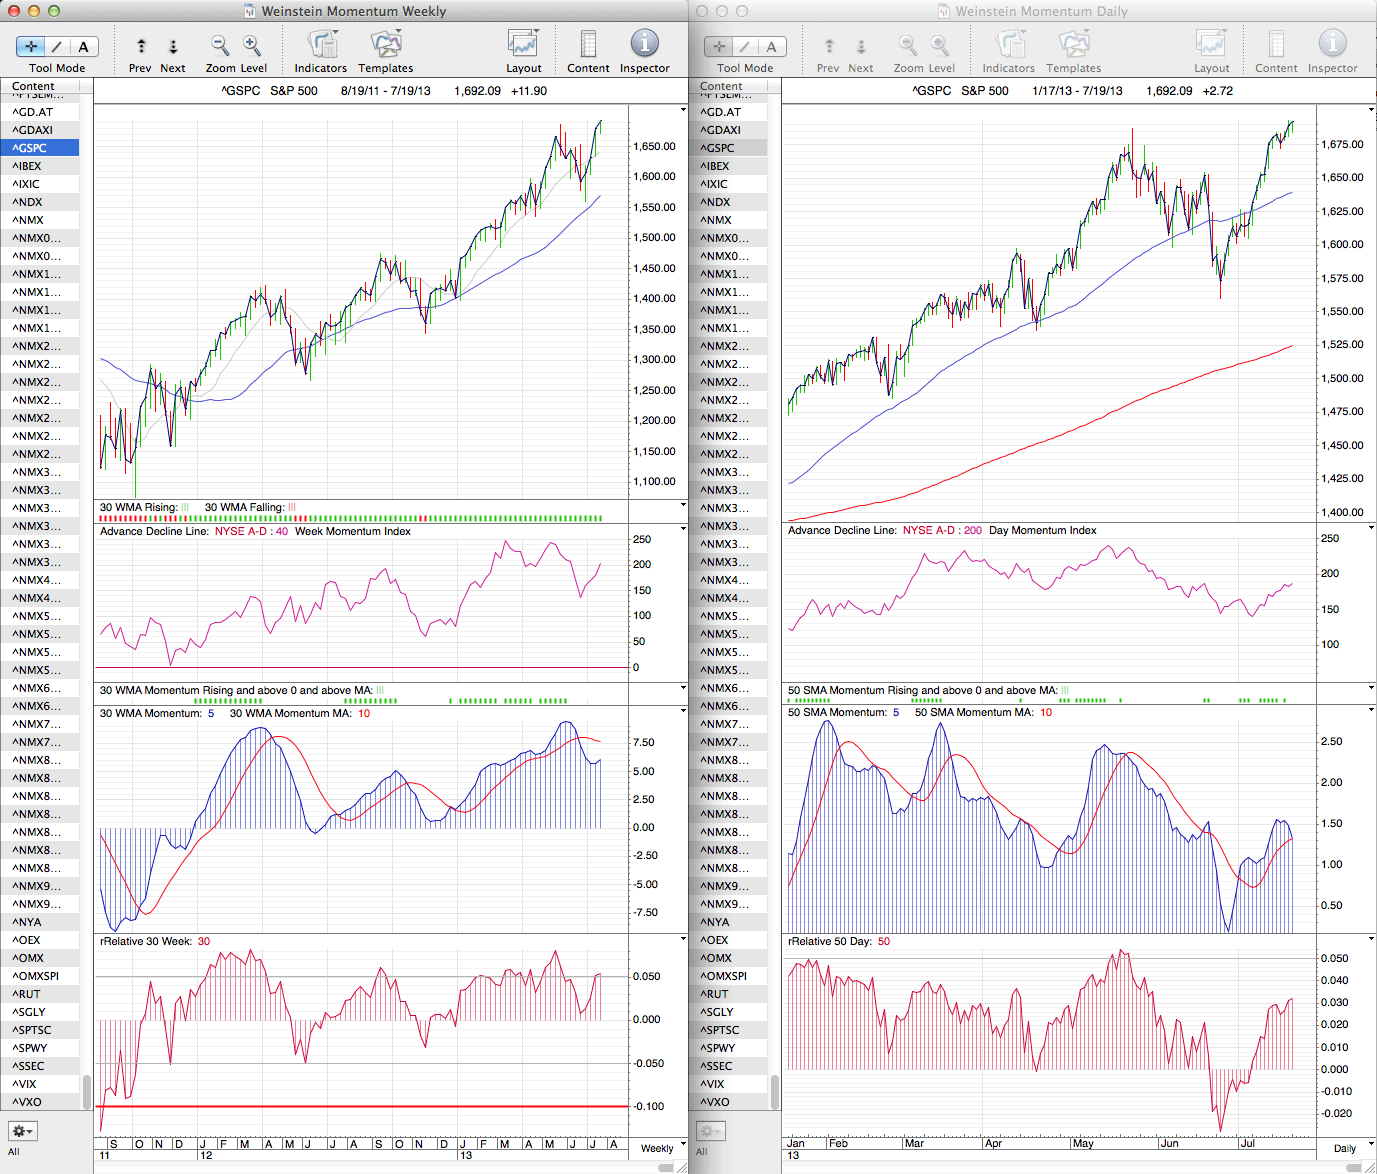Show Inspector in Weekly window toolbar
The height and width of the screenshot is (1174, 1377).
[x=644, y=46]
